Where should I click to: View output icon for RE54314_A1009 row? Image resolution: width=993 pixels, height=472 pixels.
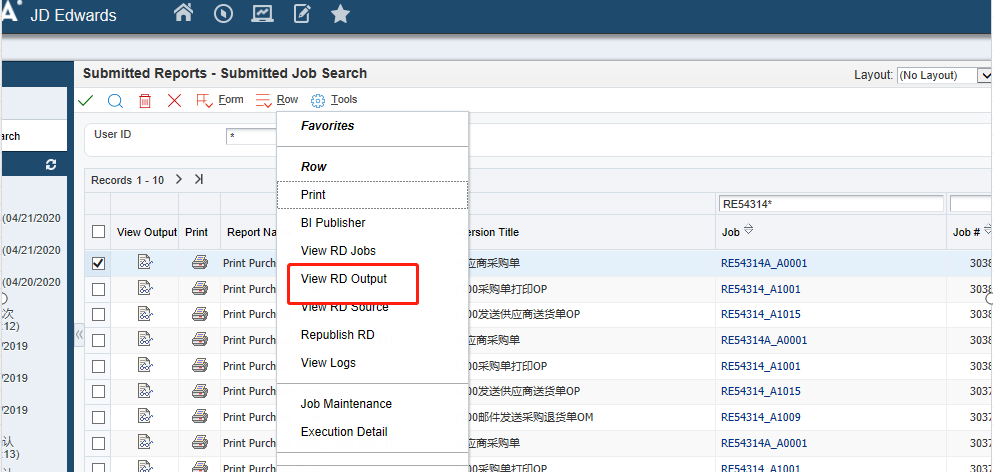point(145,416)
